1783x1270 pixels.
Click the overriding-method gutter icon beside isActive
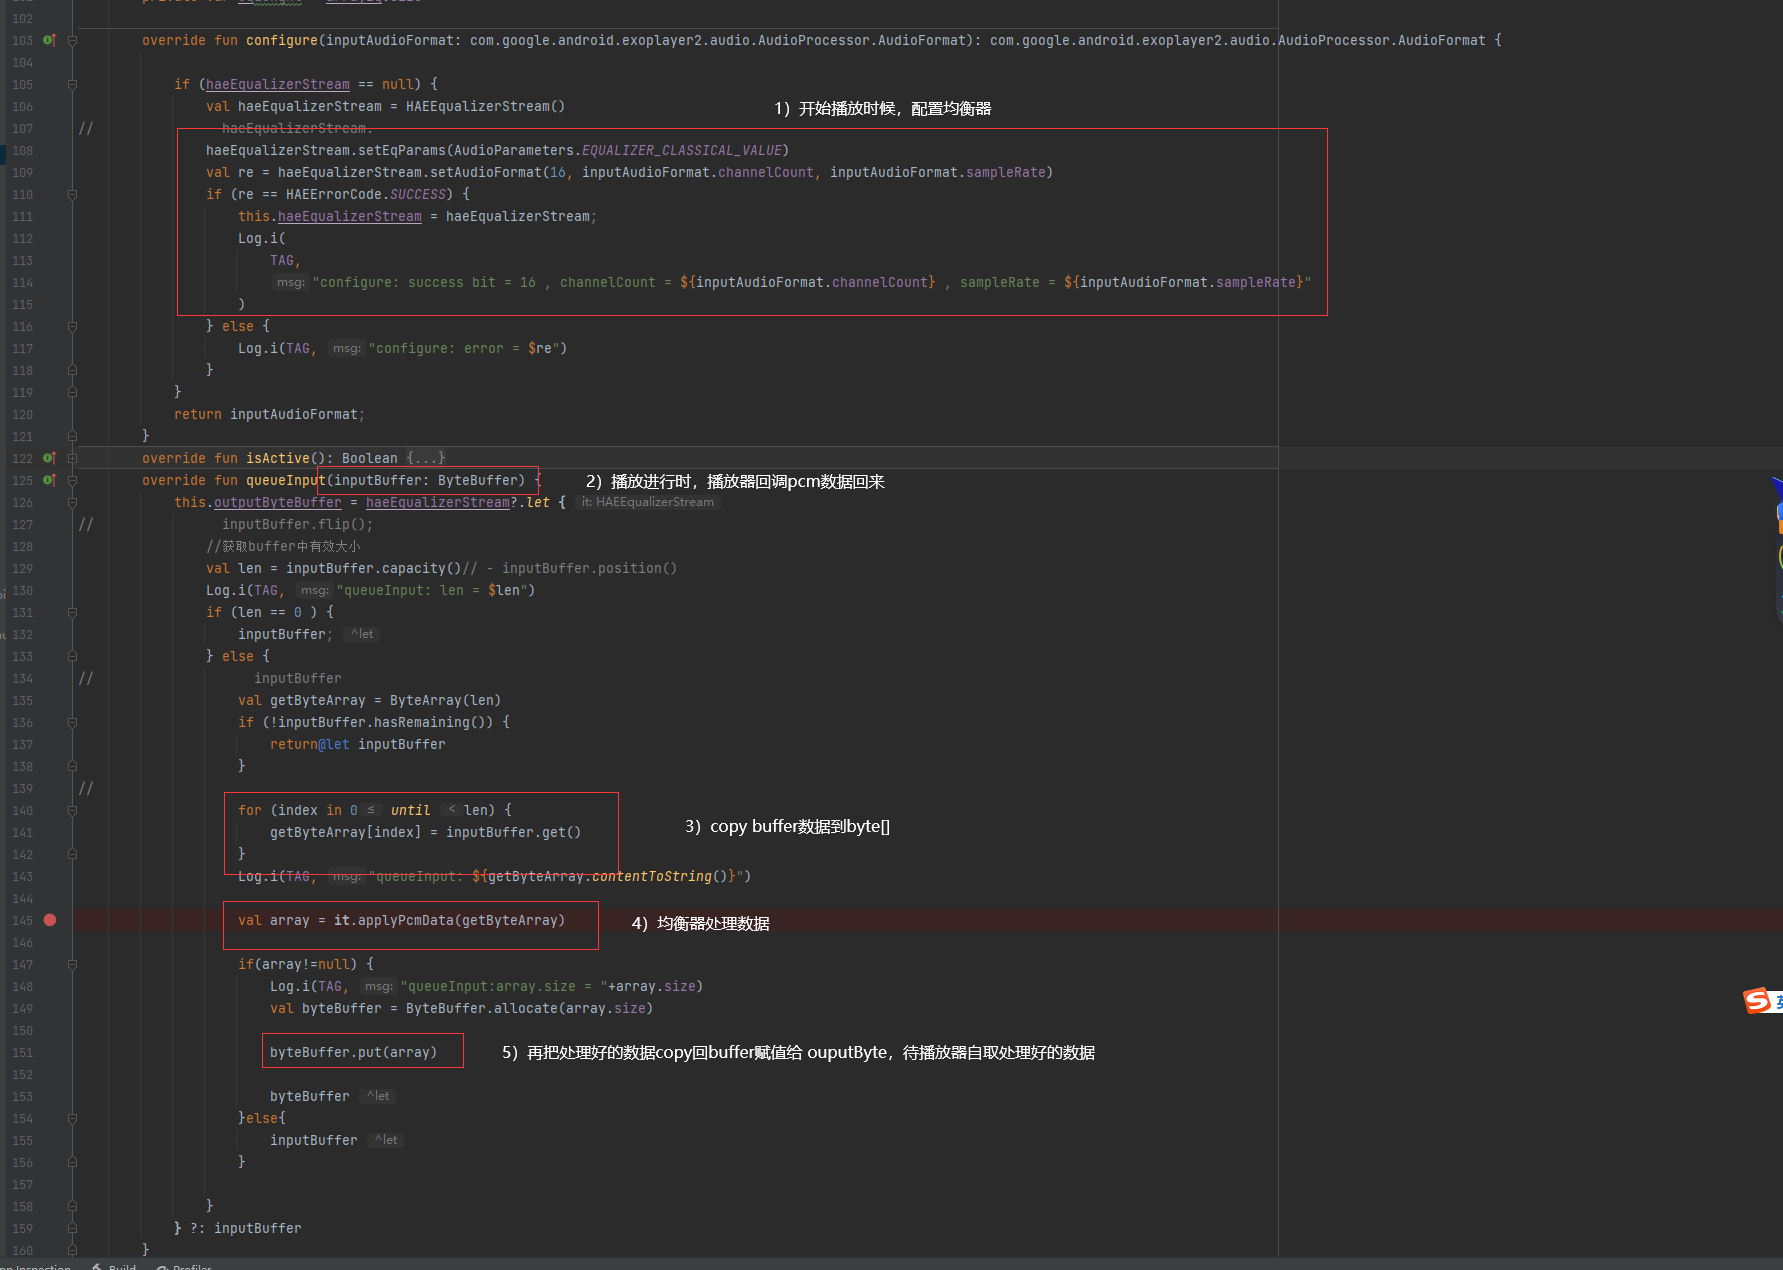(x=48, y=458)
